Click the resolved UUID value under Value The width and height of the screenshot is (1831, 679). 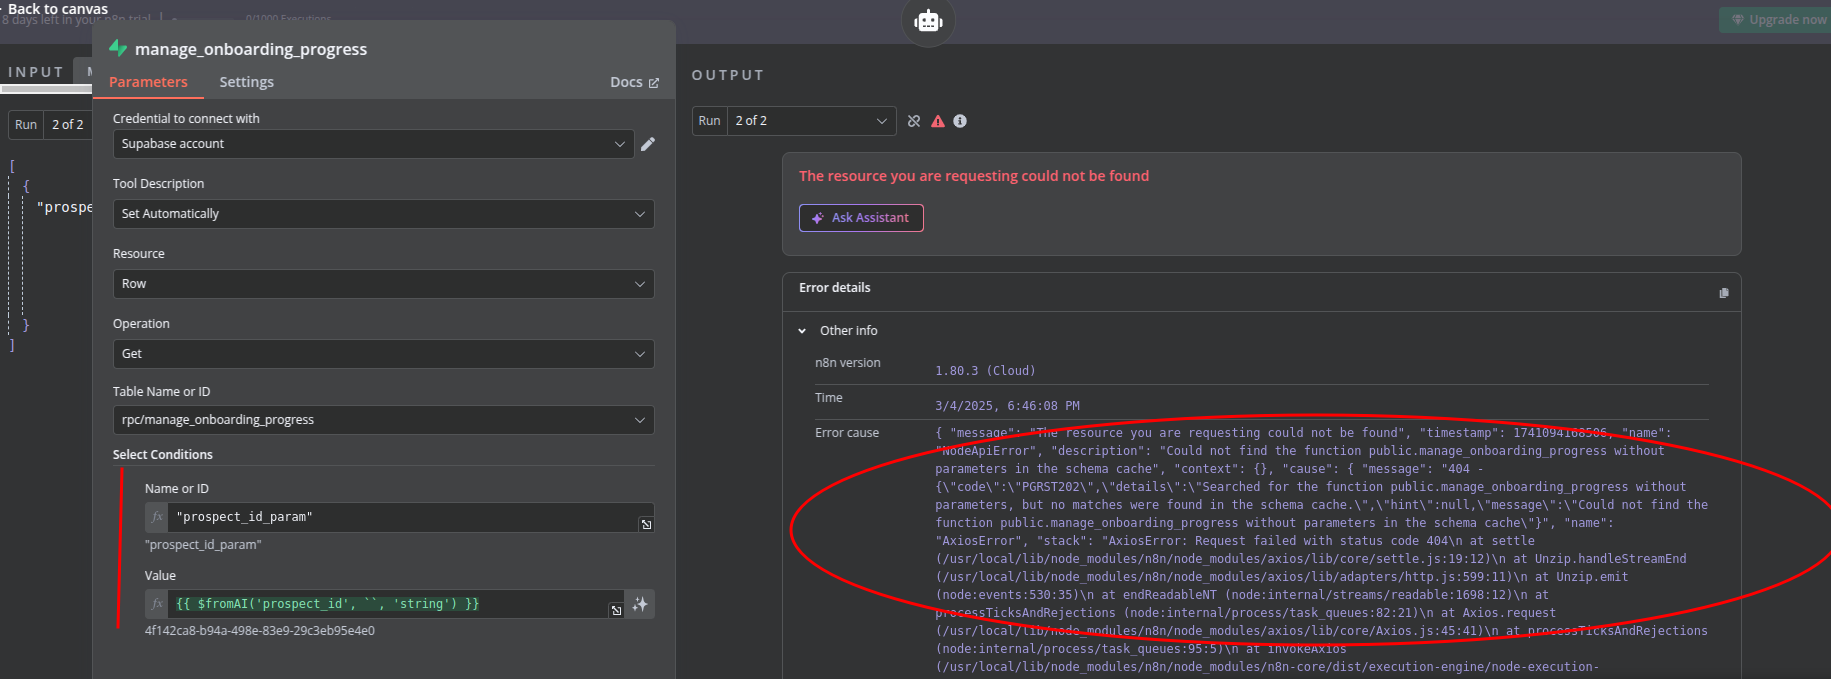(260, 631)
